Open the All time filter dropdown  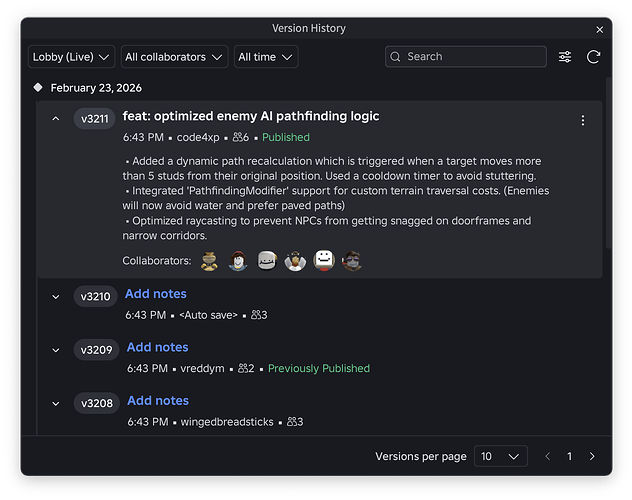coord(266,57)
